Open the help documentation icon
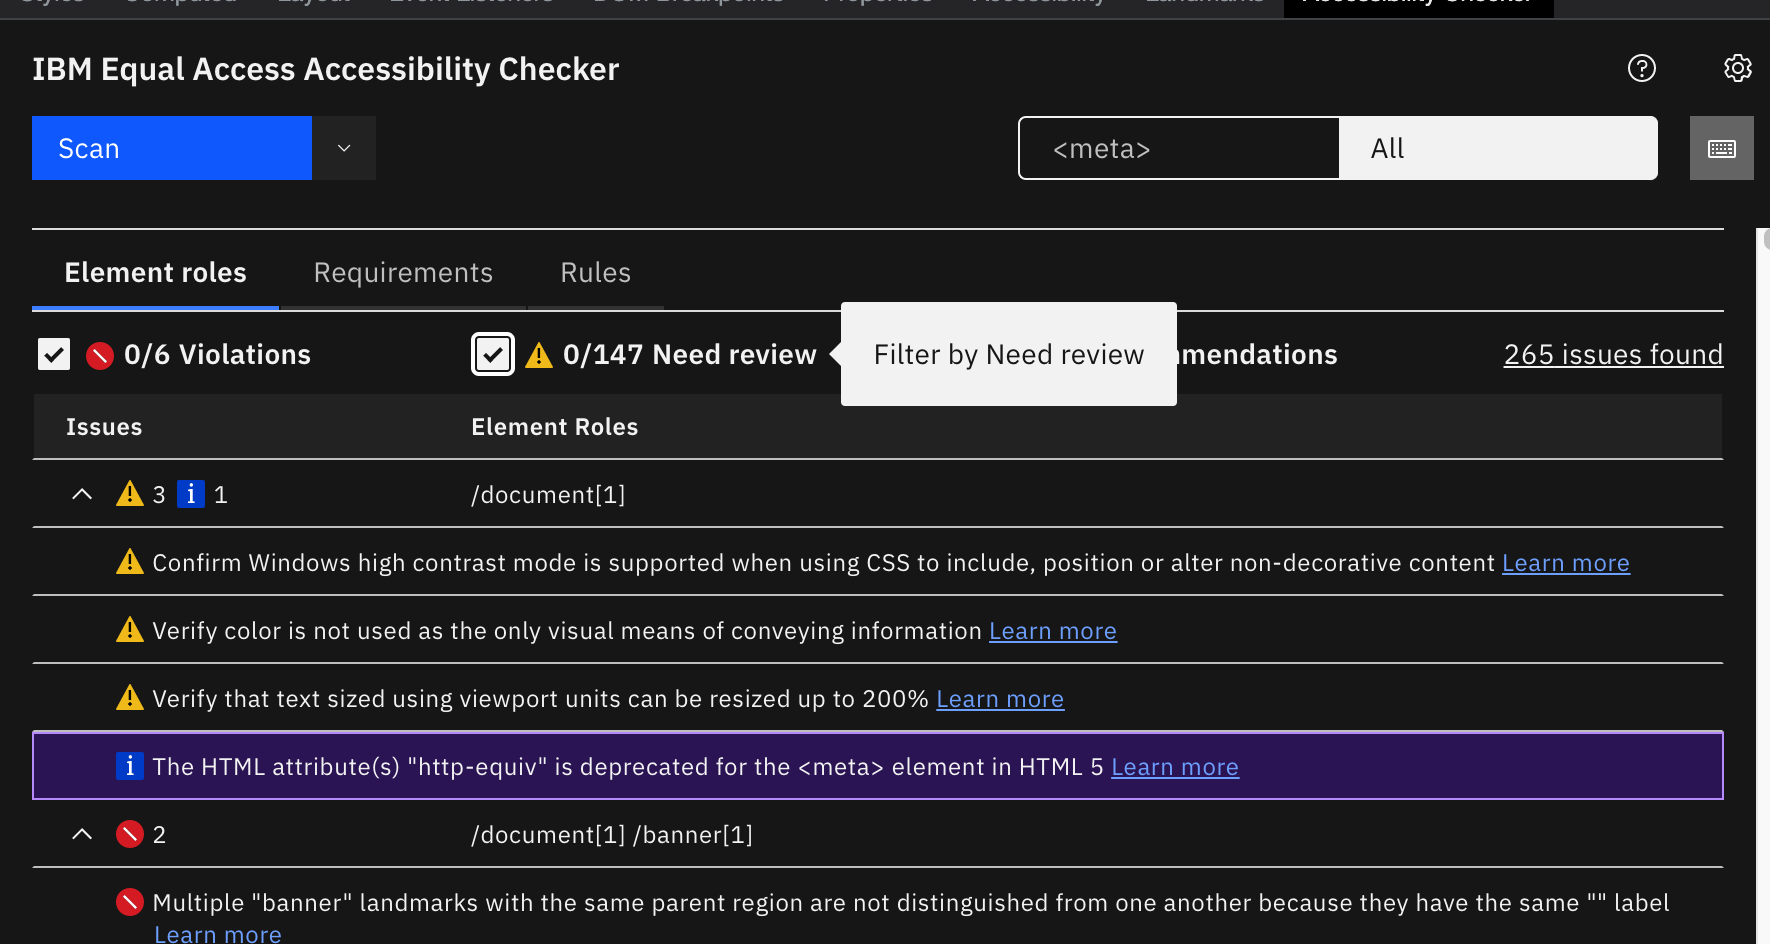 (1641, 68)
